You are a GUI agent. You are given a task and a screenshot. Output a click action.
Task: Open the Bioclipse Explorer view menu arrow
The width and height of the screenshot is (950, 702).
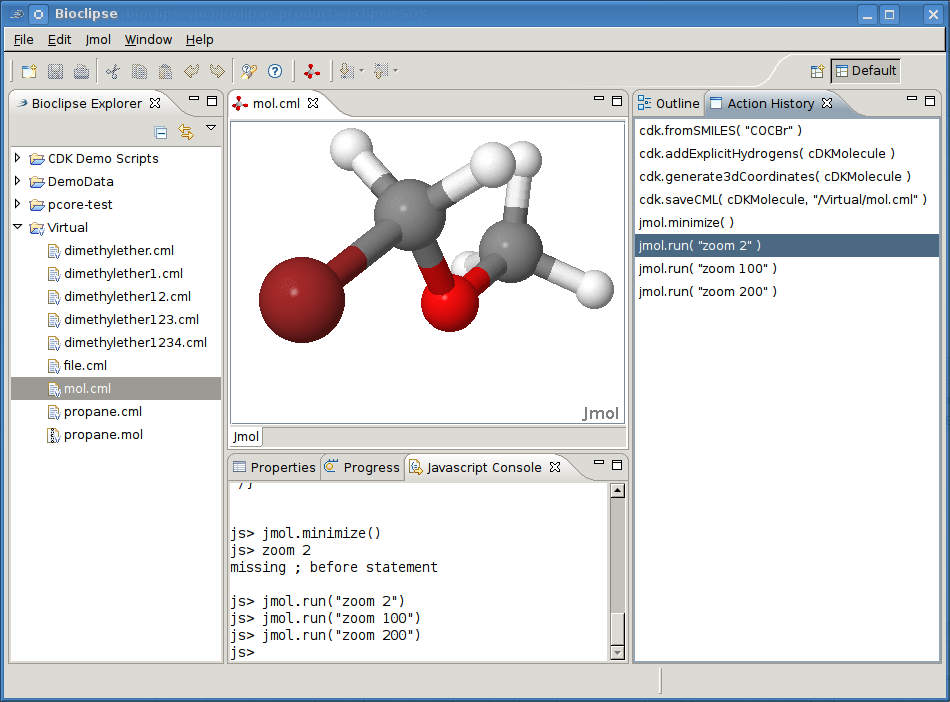[x=211, y=128]
